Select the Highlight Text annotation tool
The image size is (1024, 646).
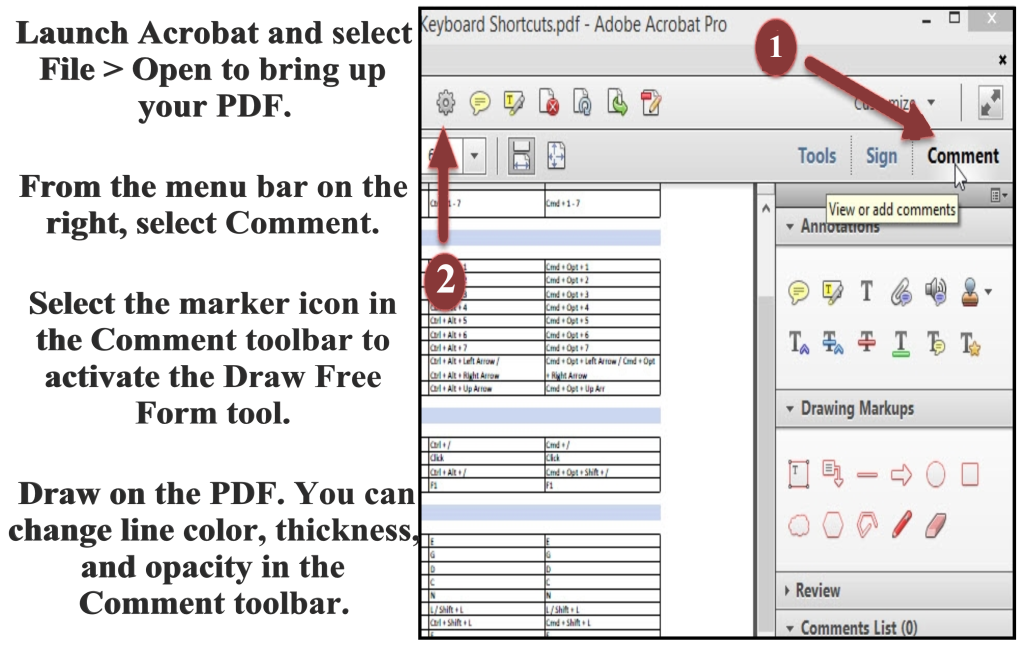[x=832, y=291]
